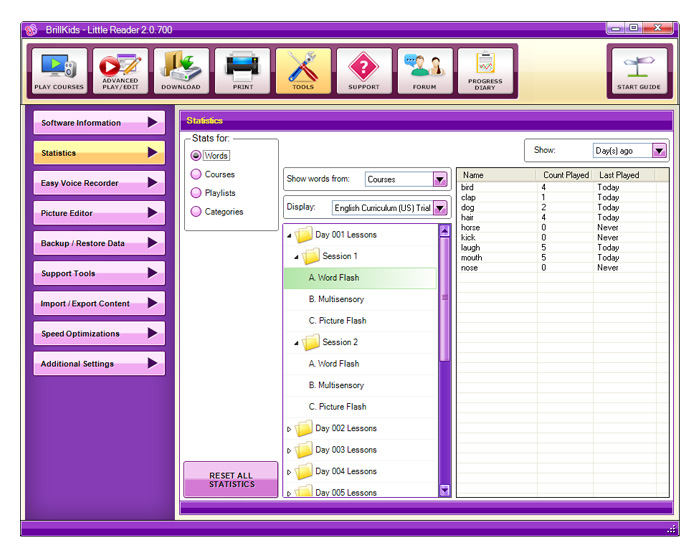Select the 'kick' row in word list
This screenshot has width=700, height=559.
pos(562,238)
